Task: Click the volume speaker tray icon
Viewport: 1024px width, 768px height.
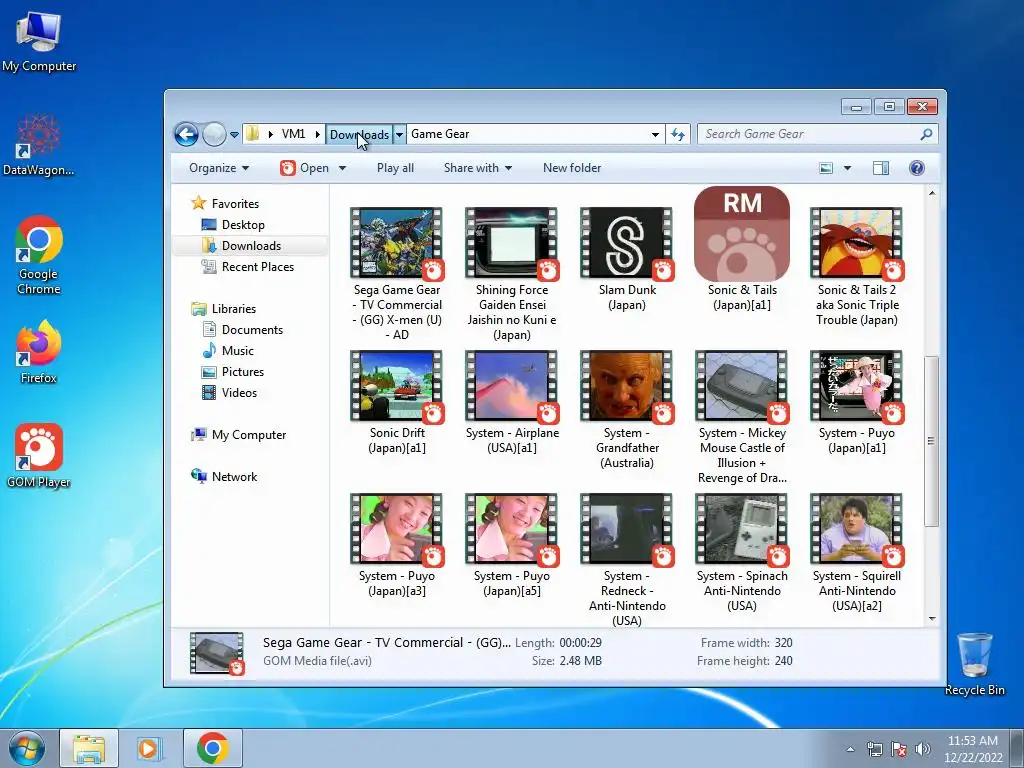Action: [x=923, y=749]
